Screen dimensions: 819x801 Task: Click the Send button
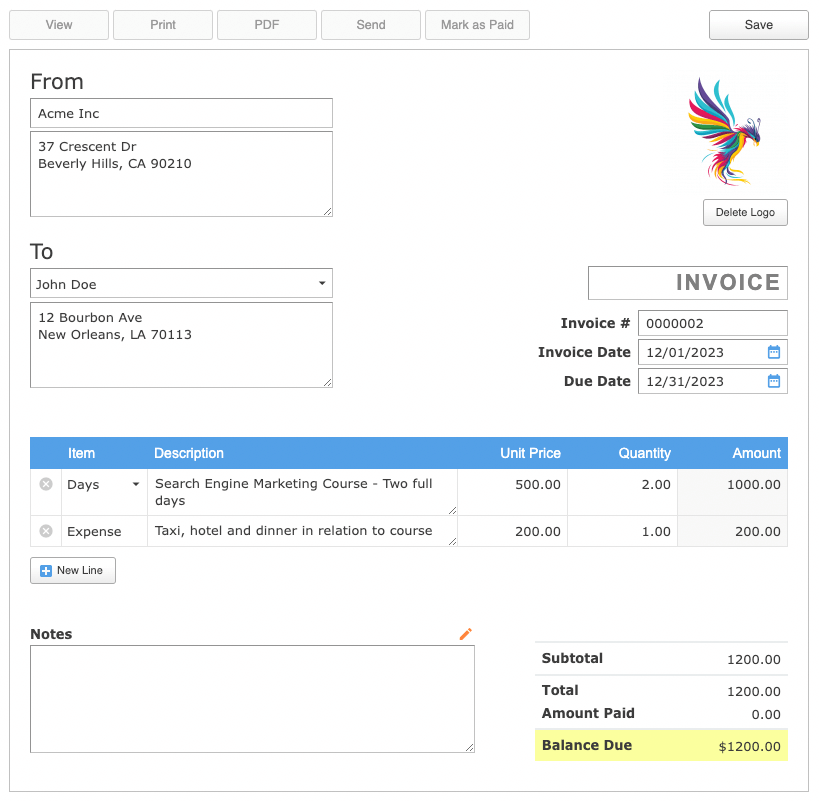[371, 25]
